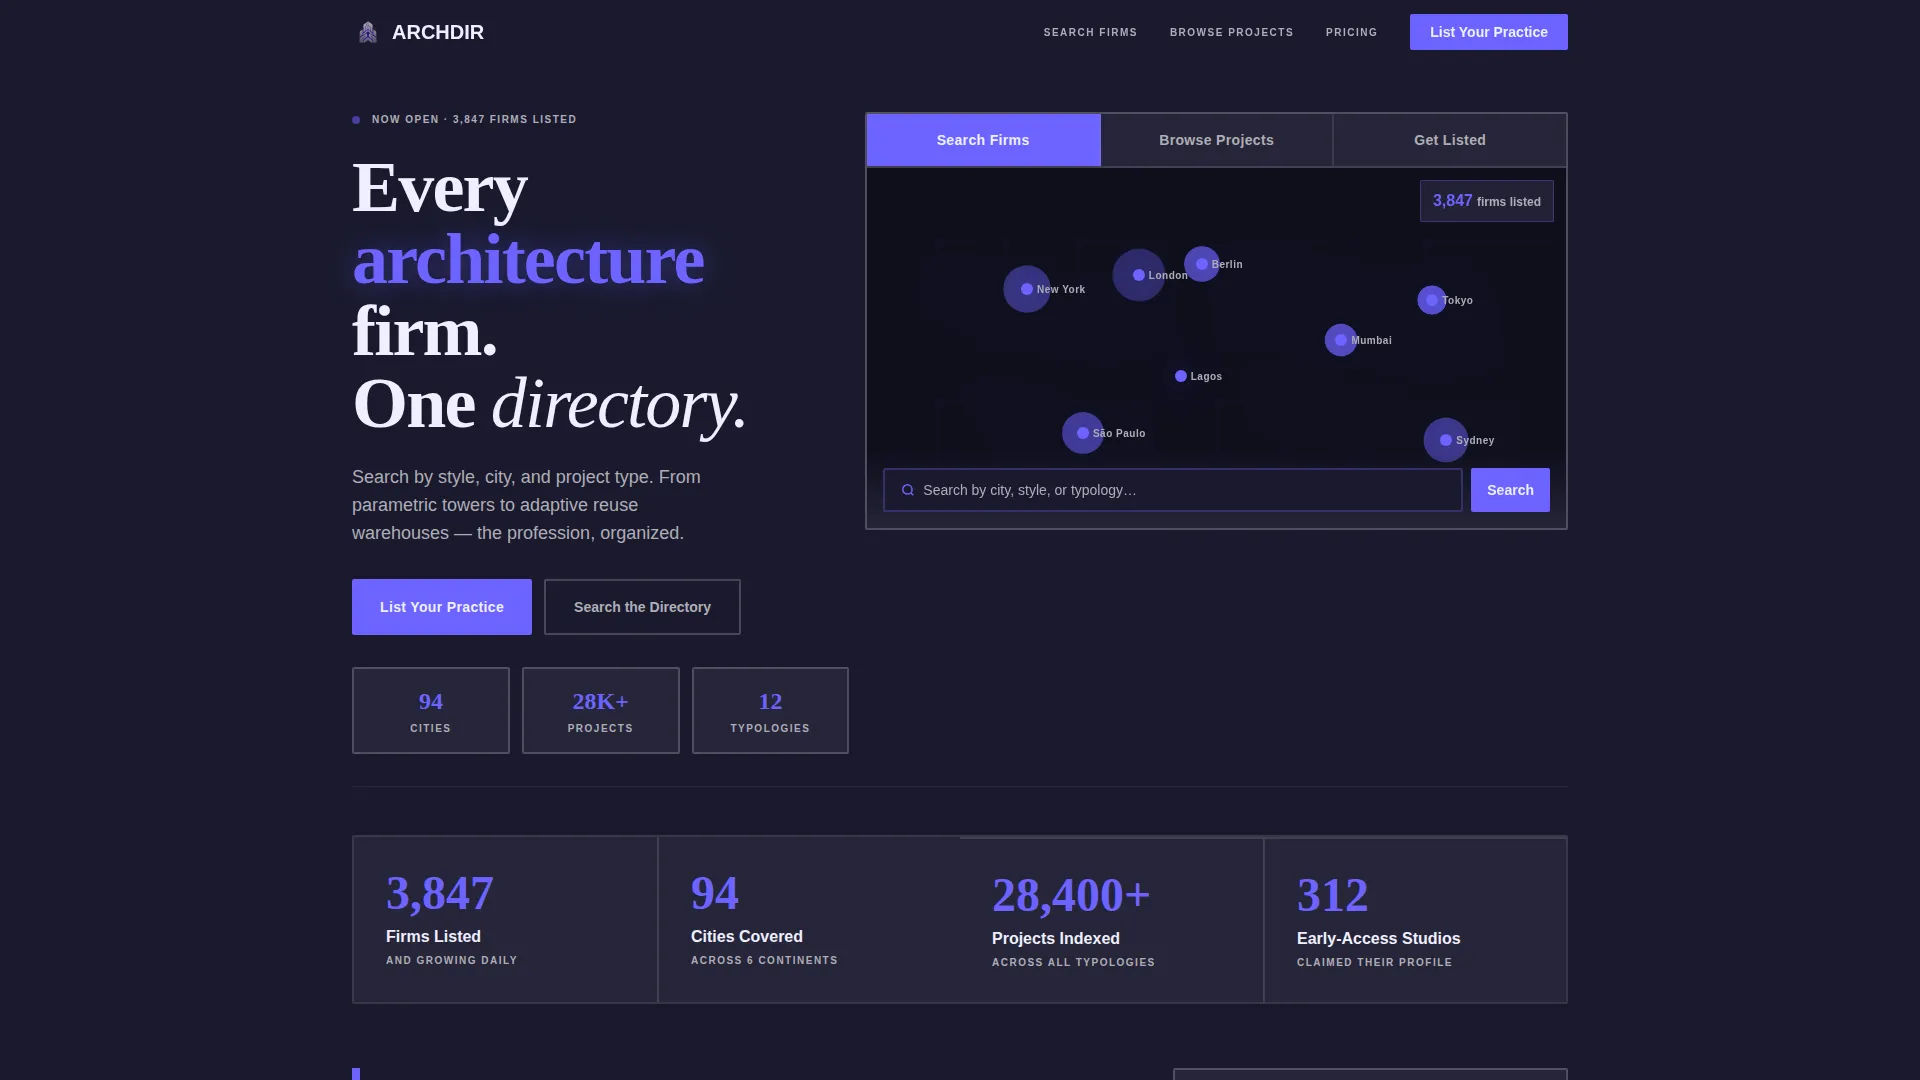Switch to the Search Firms tab
The image size is (1920, 1080).
coord(983,140)
